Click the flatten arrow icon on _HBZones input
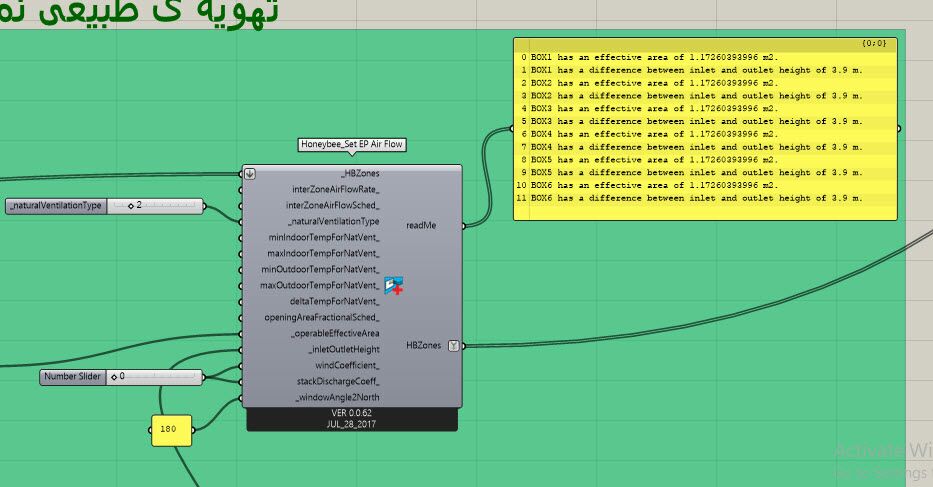The width and height of the screenshot is (933, 487). click(x=250, y=174)
